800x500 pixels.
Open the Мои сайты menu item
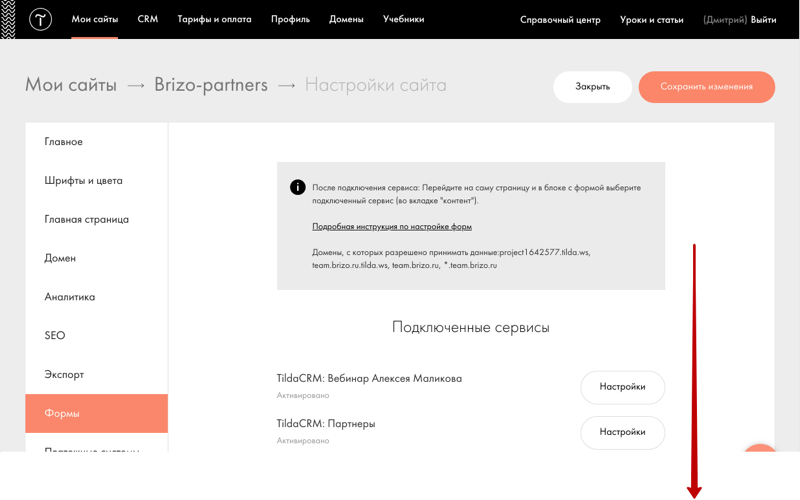click(94, 19)
